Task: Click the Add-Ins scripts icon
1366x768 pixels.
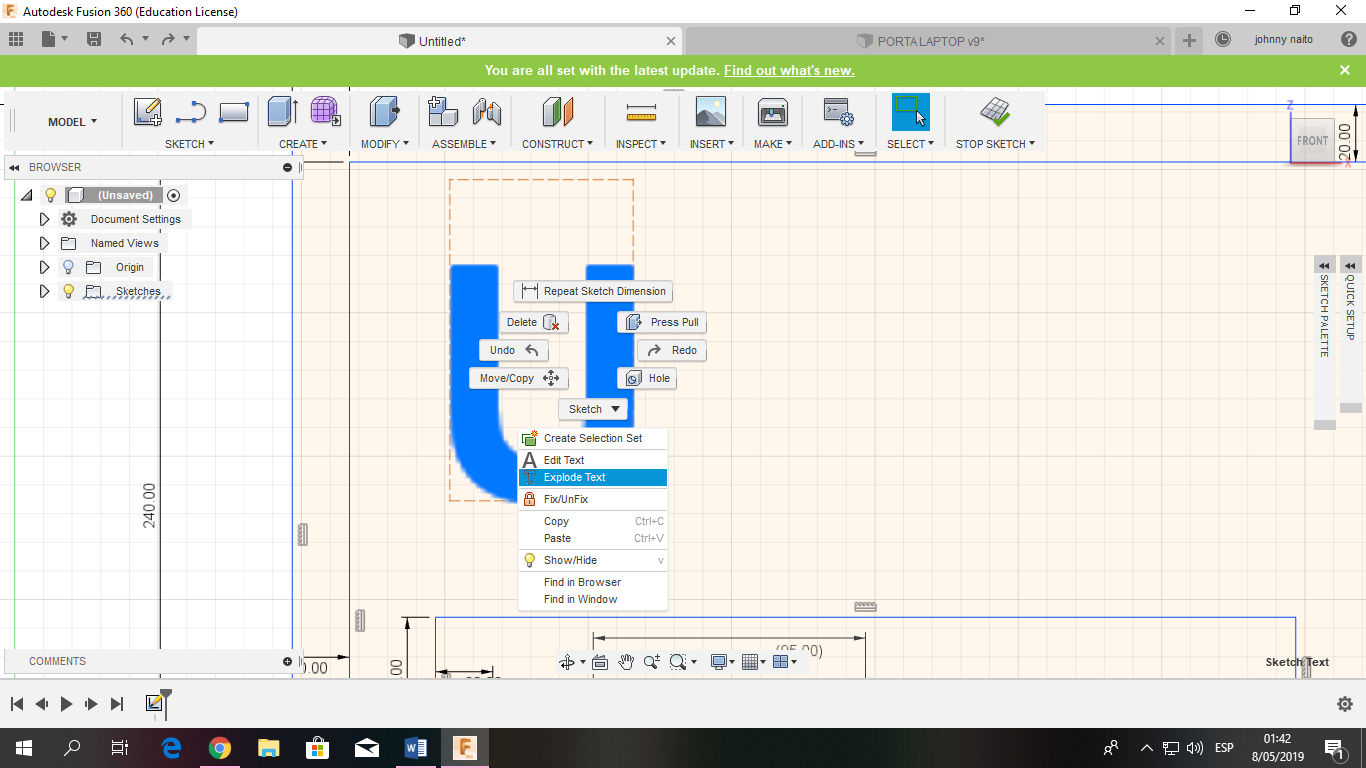Action: pos(838,112)
